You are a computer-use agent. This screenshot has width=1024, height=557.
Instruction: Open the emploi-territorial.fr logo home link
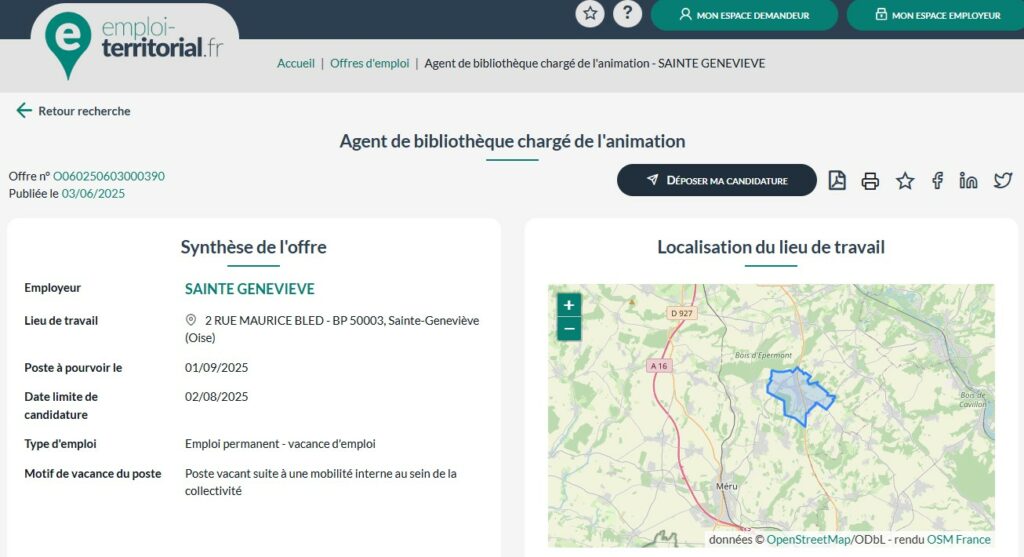135,46
